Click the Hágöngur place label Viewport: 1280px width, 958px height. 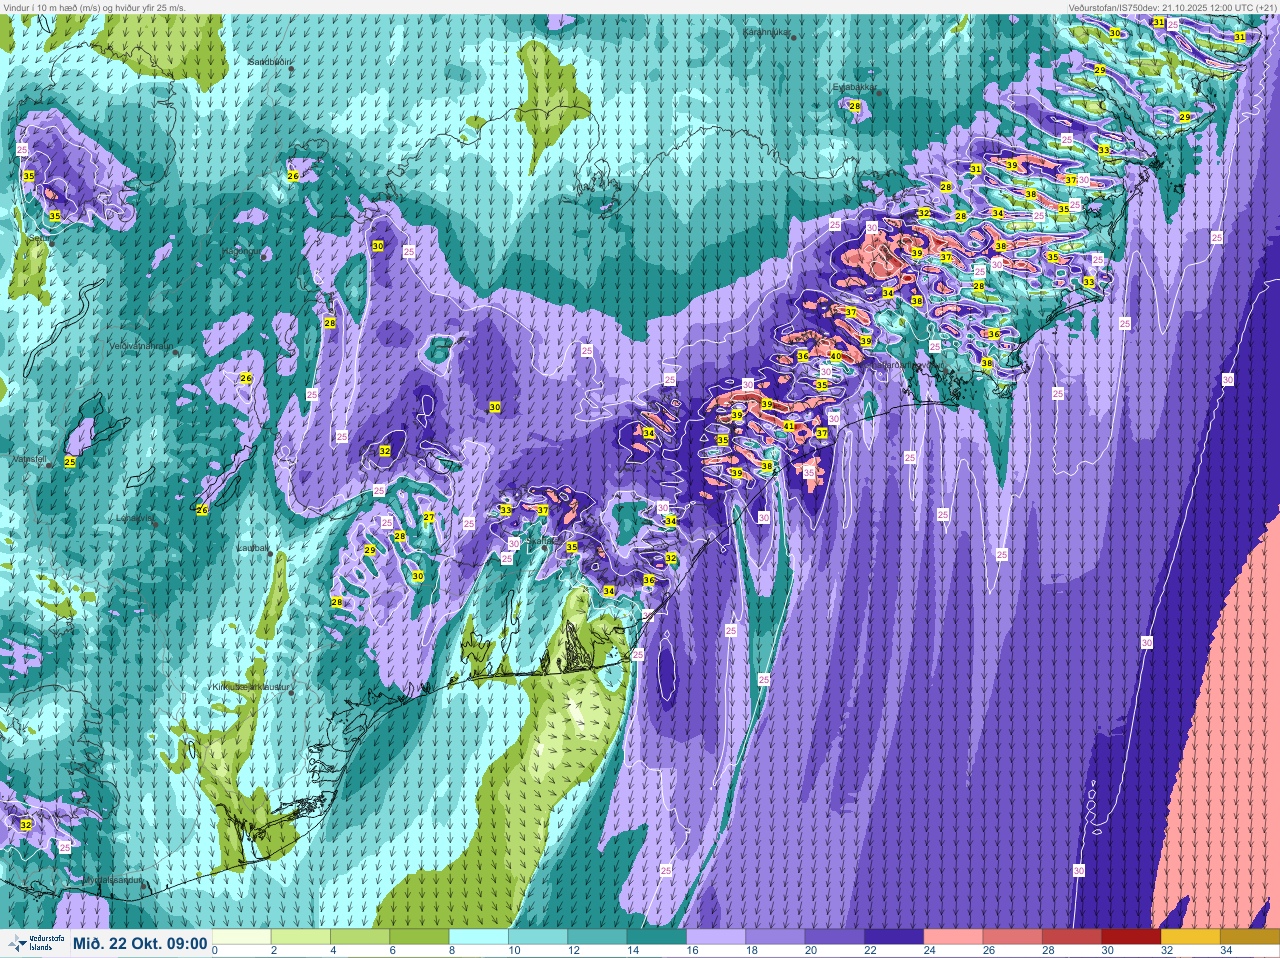[241, 251]
